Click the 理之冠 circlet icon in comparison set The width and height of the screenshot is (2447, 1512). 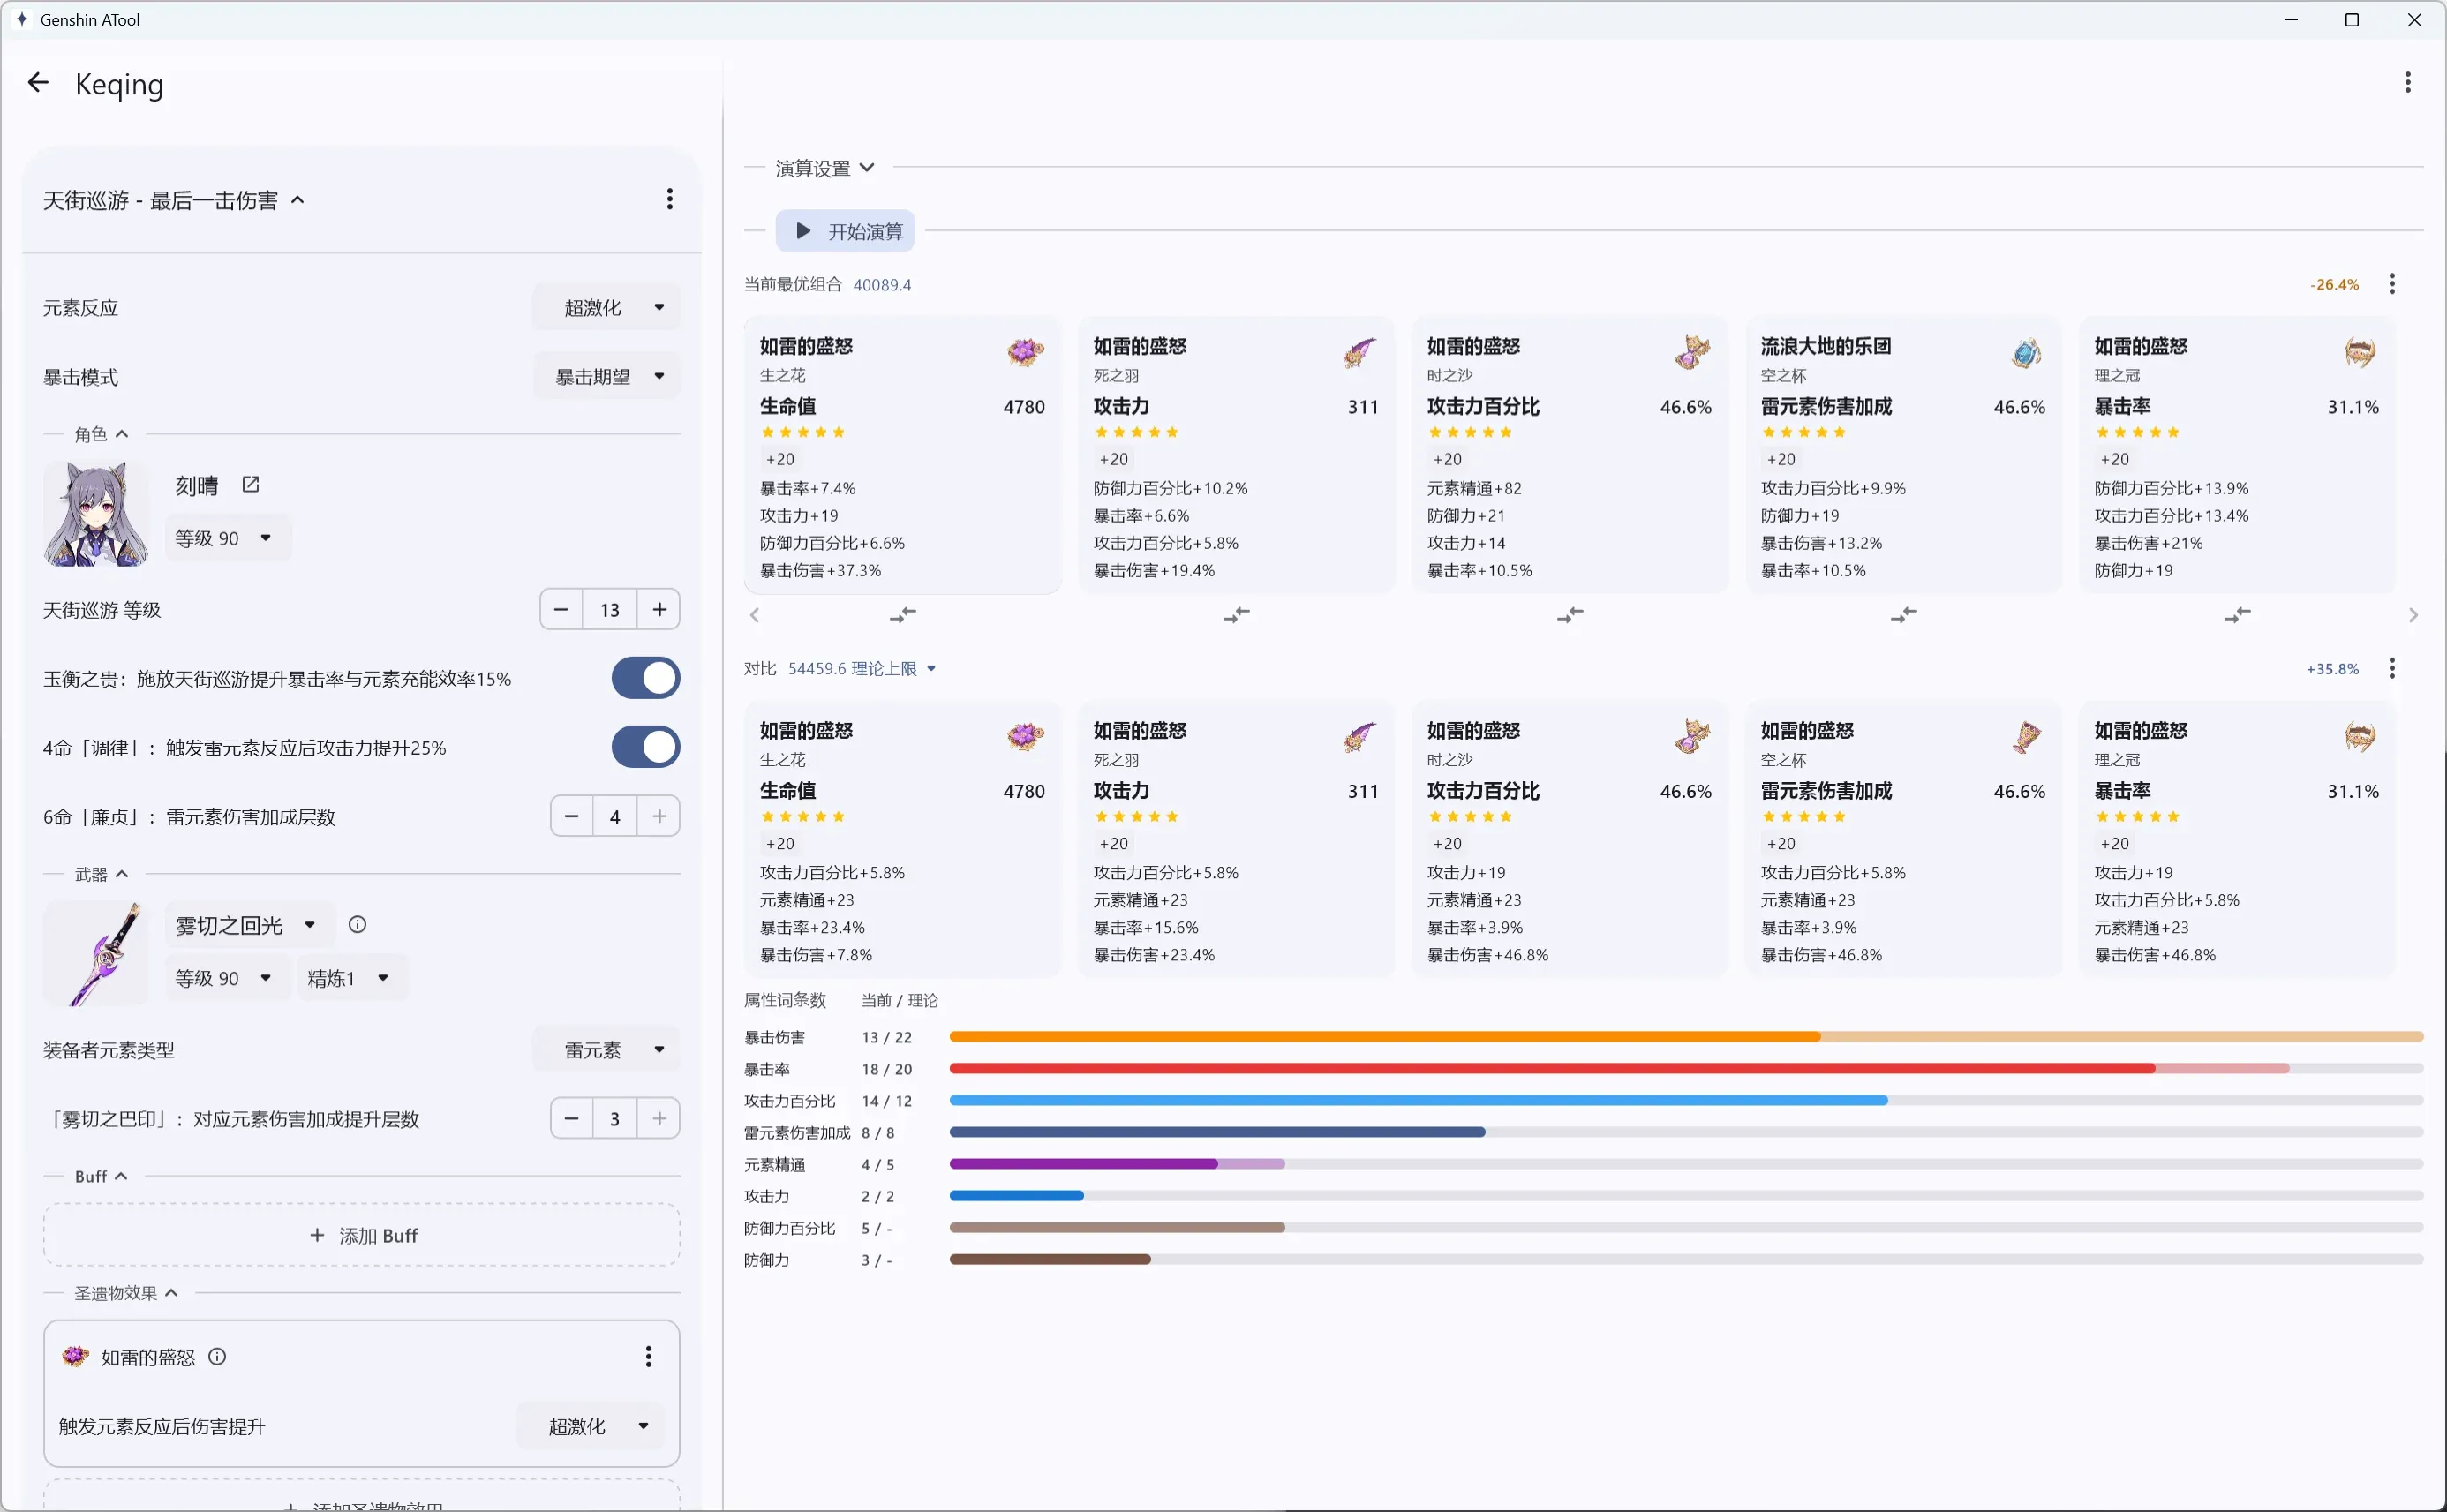click(x=2360, y=737)
